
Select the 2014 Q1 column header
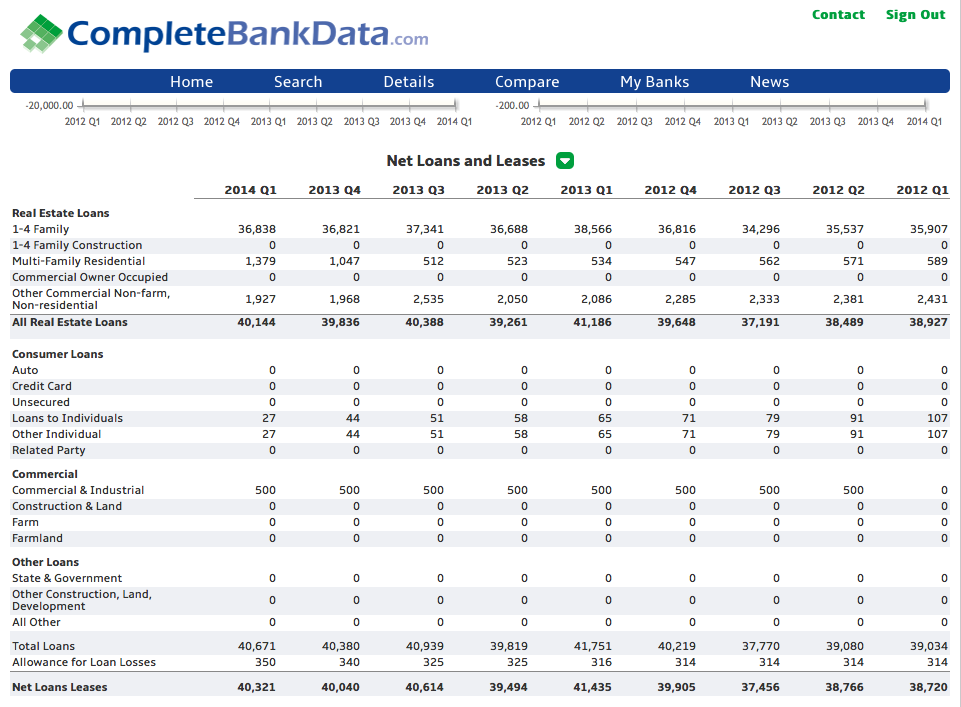click(250, 190)
